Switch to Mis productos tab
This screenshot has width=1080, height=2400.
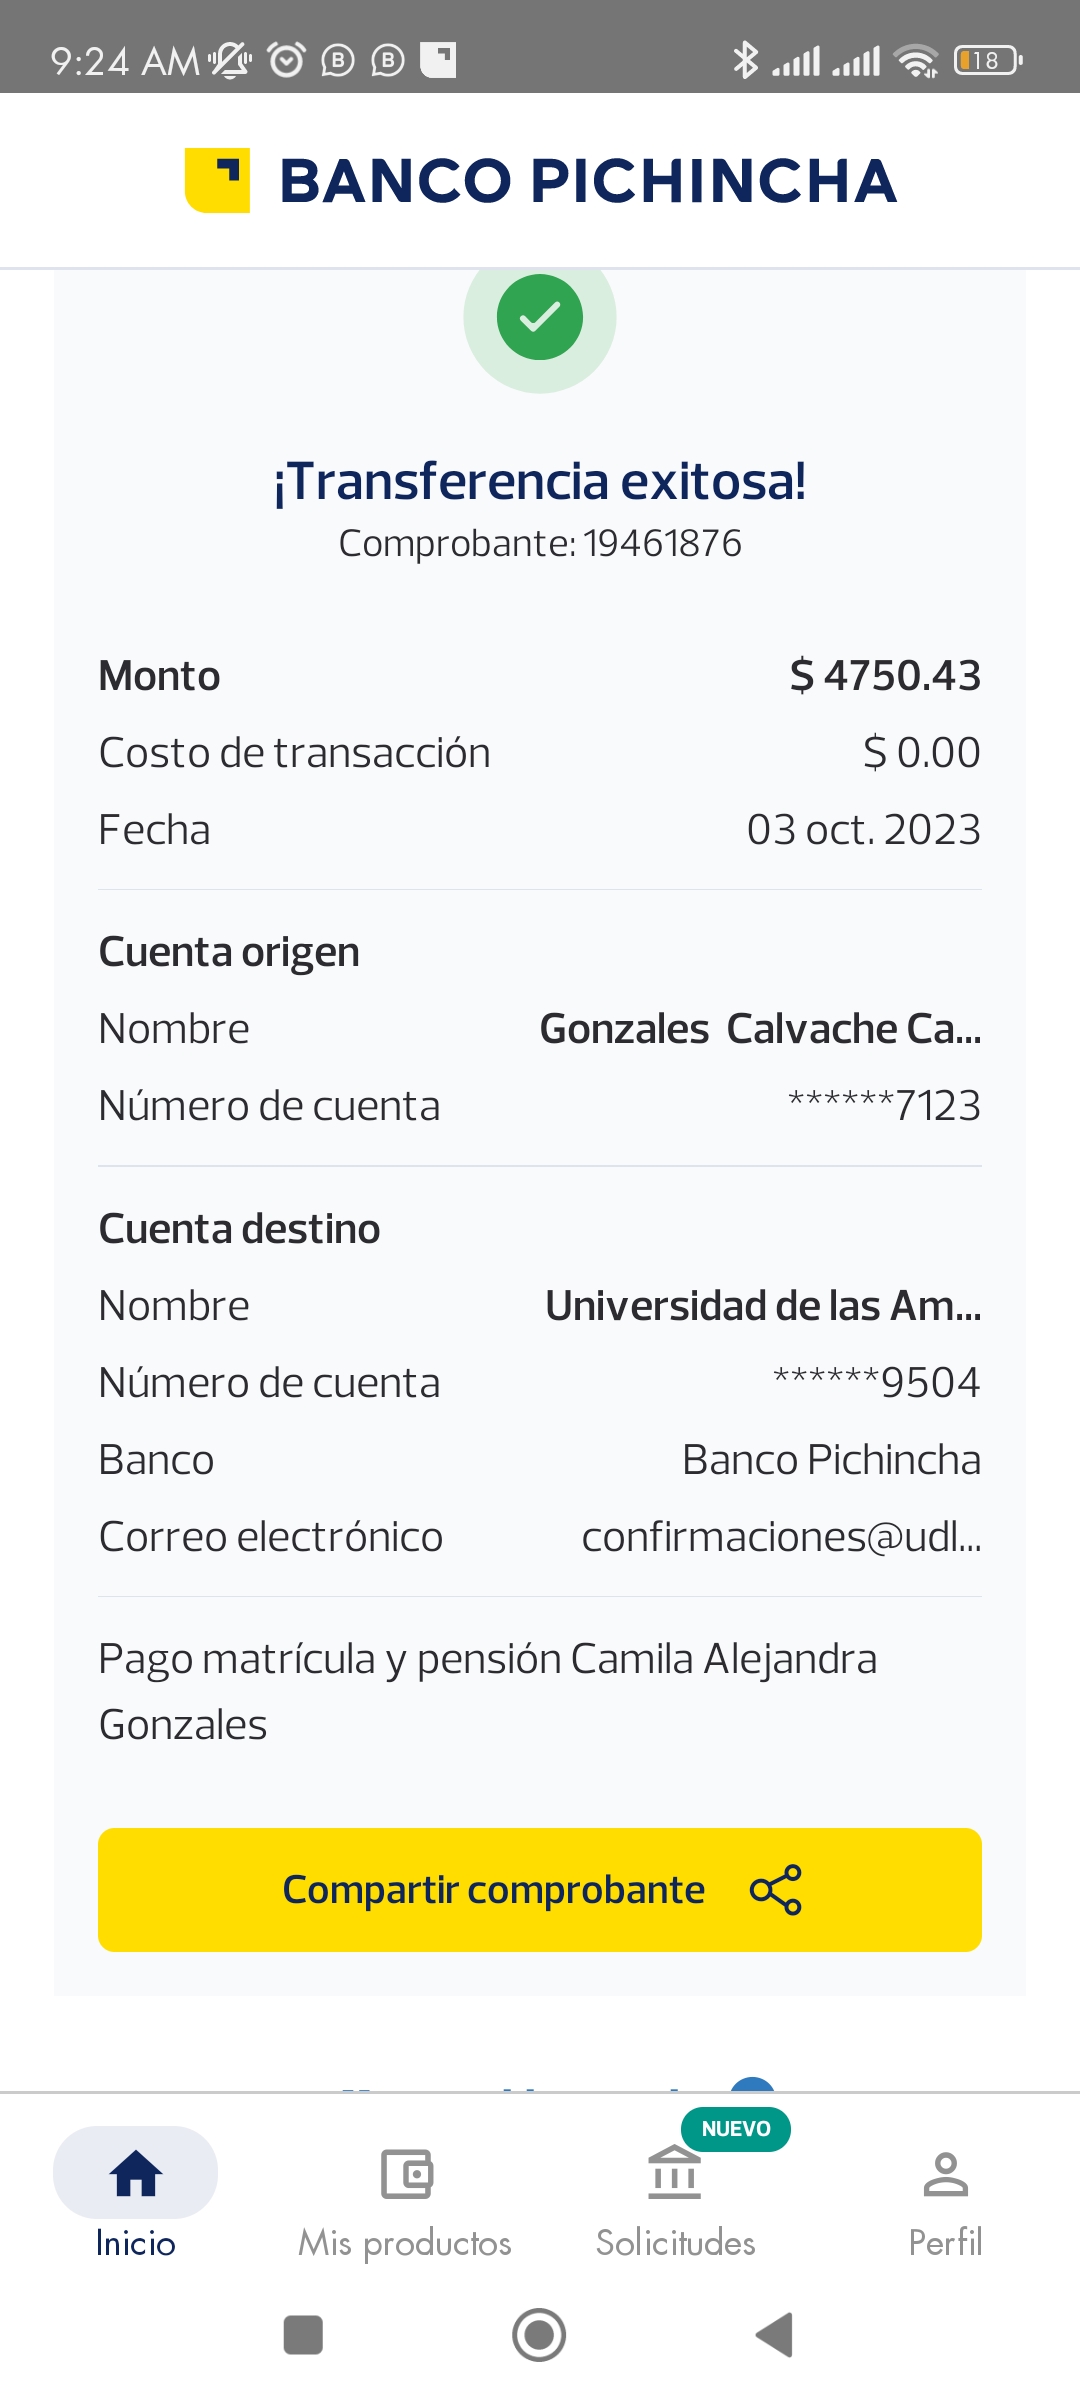[x=405, y=2194]
